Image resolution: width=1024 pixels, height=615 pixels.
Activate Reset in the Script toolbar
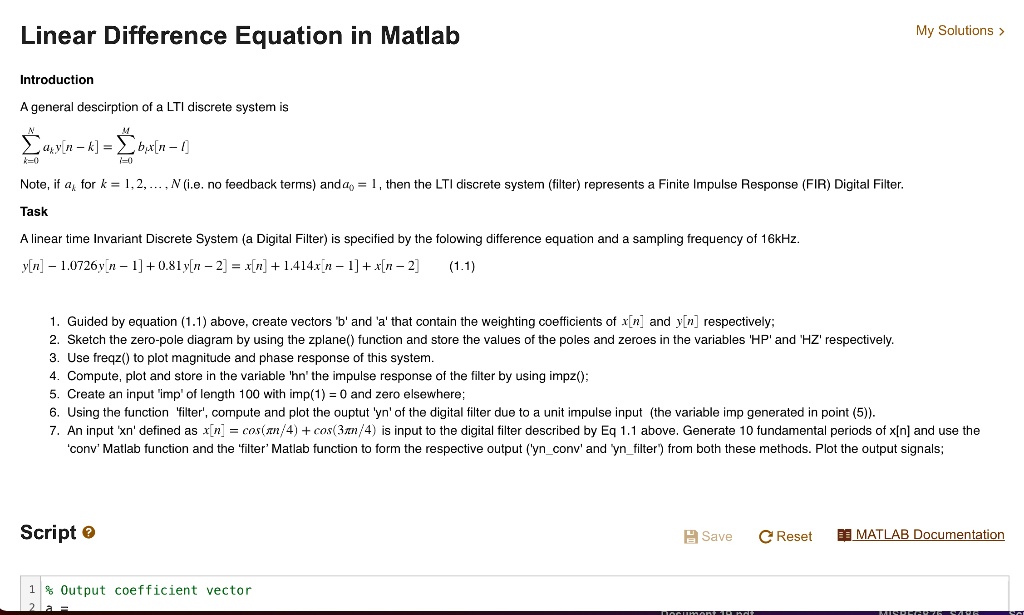coord(785,536)
